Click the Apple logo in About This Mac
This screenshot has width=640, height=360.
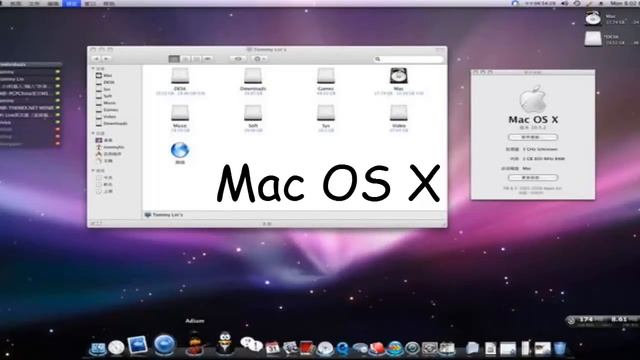click(x=533, y=99)
